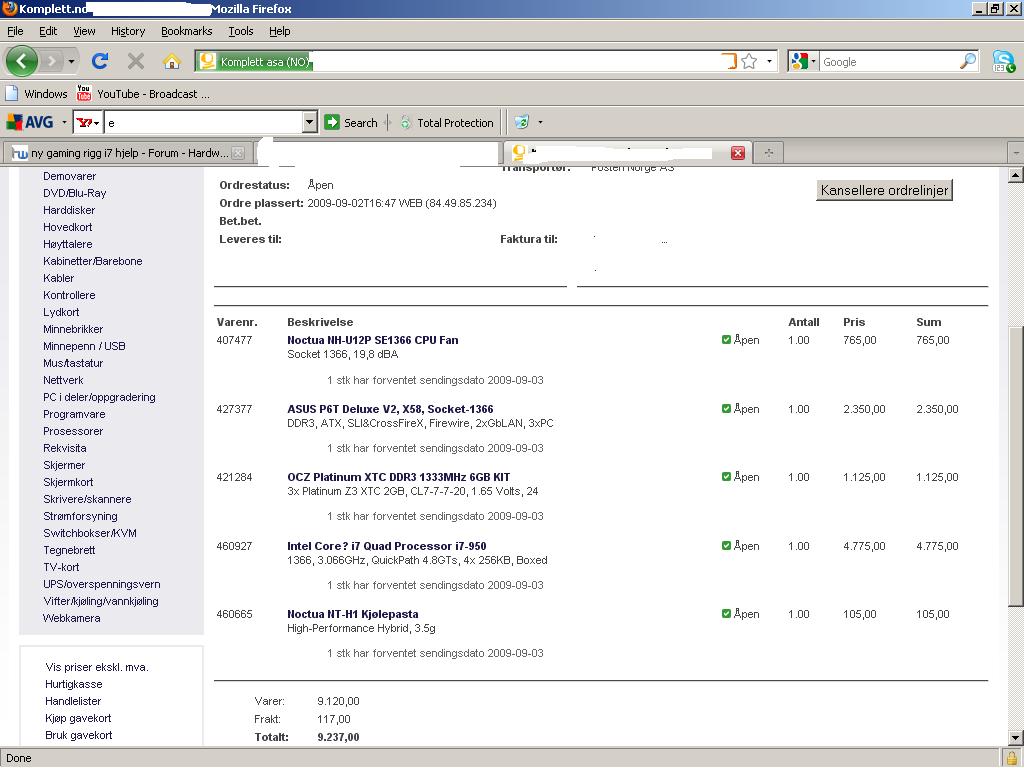Open the Help menu
The height and width of the screenshot is (768, 1024).
pos(280,31)
